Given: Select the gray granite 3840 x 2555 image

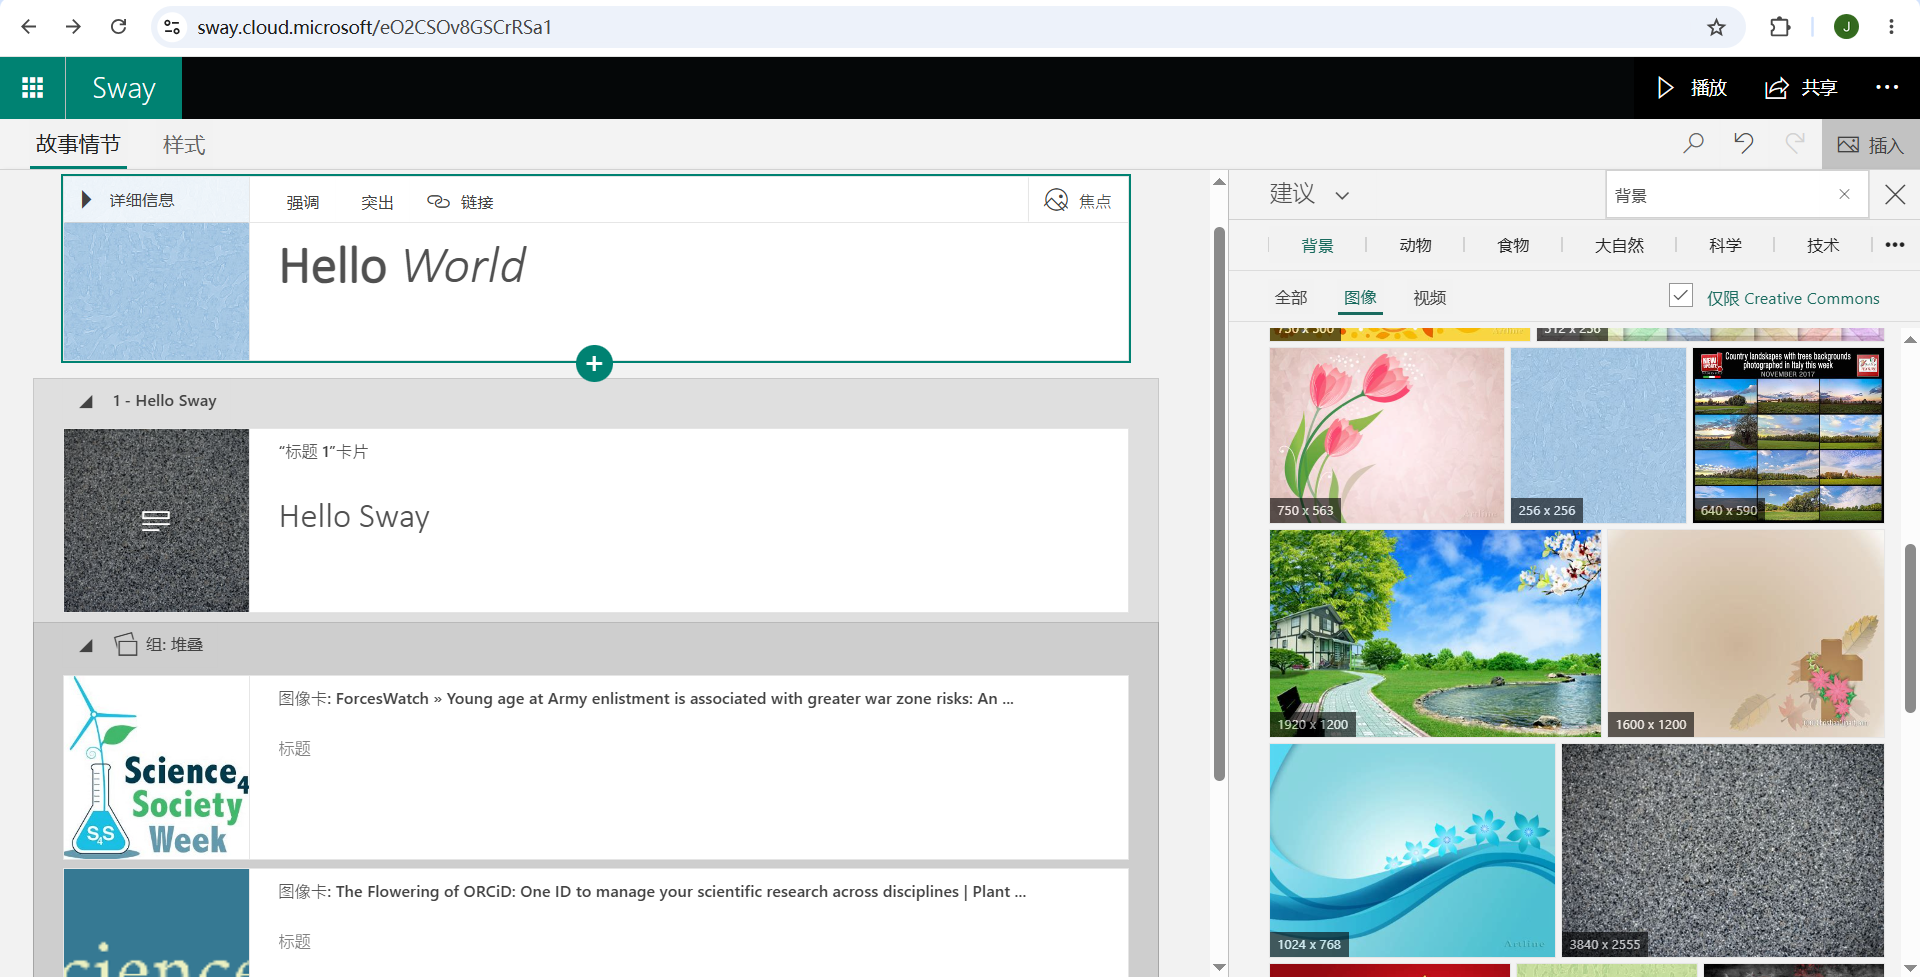Looking at the screenshot, I should tap(1723, 850).
